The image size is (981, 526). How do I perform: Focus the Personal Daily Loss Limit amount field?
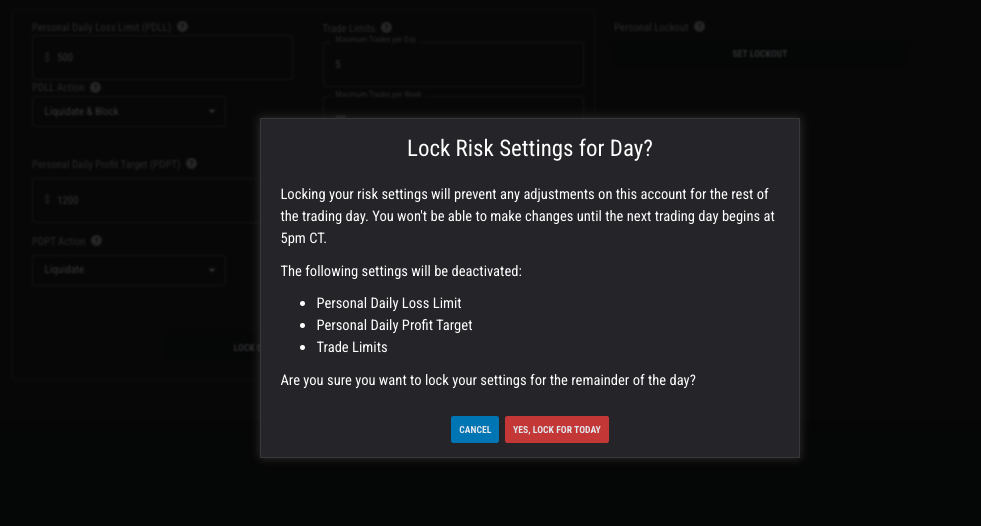click(x=160, y=58)
